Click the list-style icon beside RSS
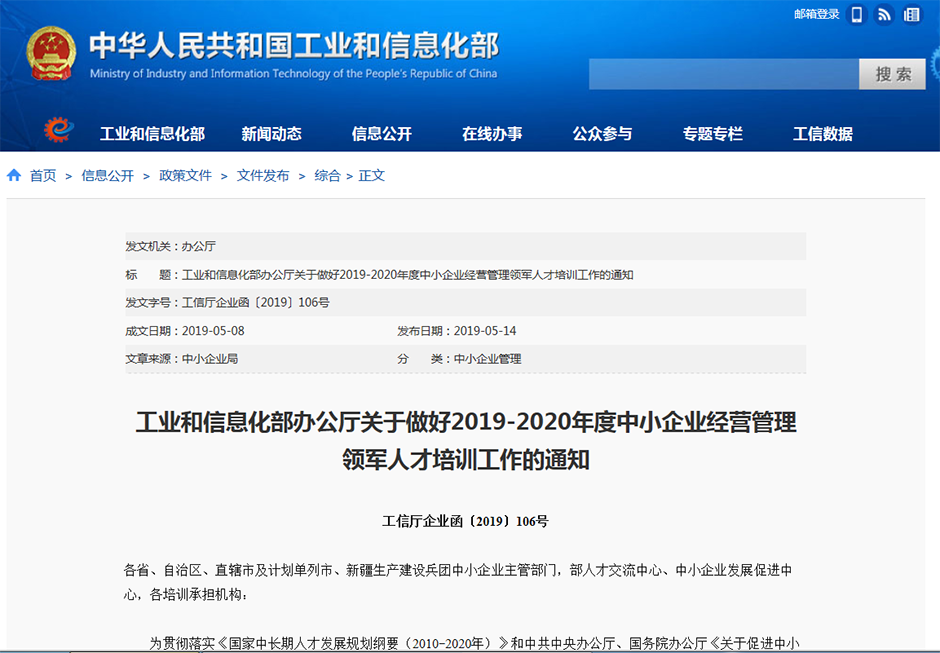The image size is (940, 653). point(912,14)
